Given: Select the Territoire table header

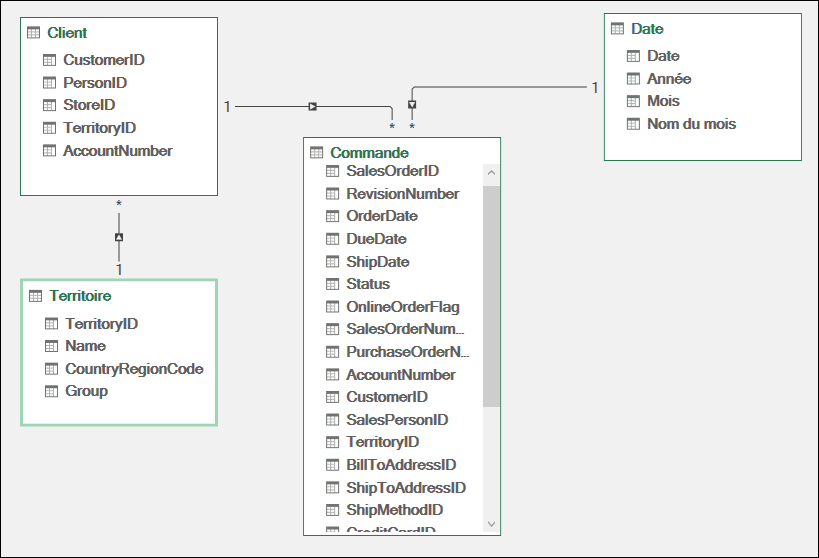Looking at the screenshot, I should click(80, 296).
